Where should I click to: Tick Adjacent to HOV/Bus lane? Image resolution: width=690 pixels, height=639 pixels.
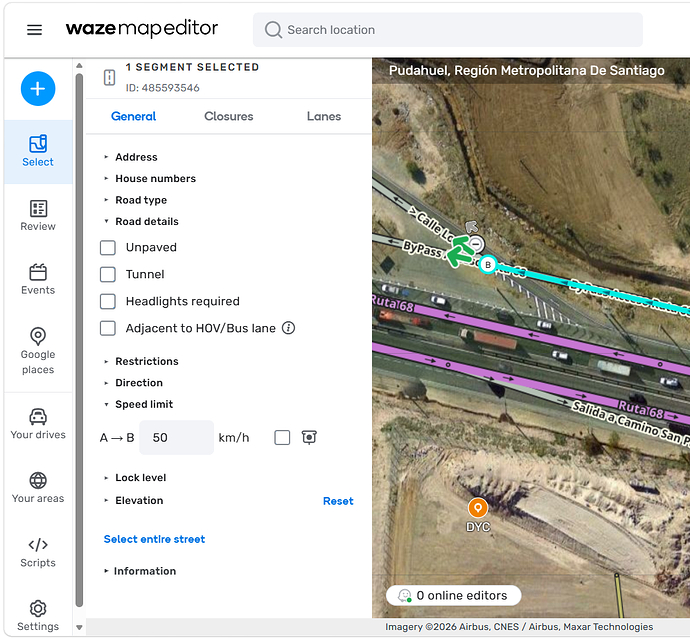[108, 328]
